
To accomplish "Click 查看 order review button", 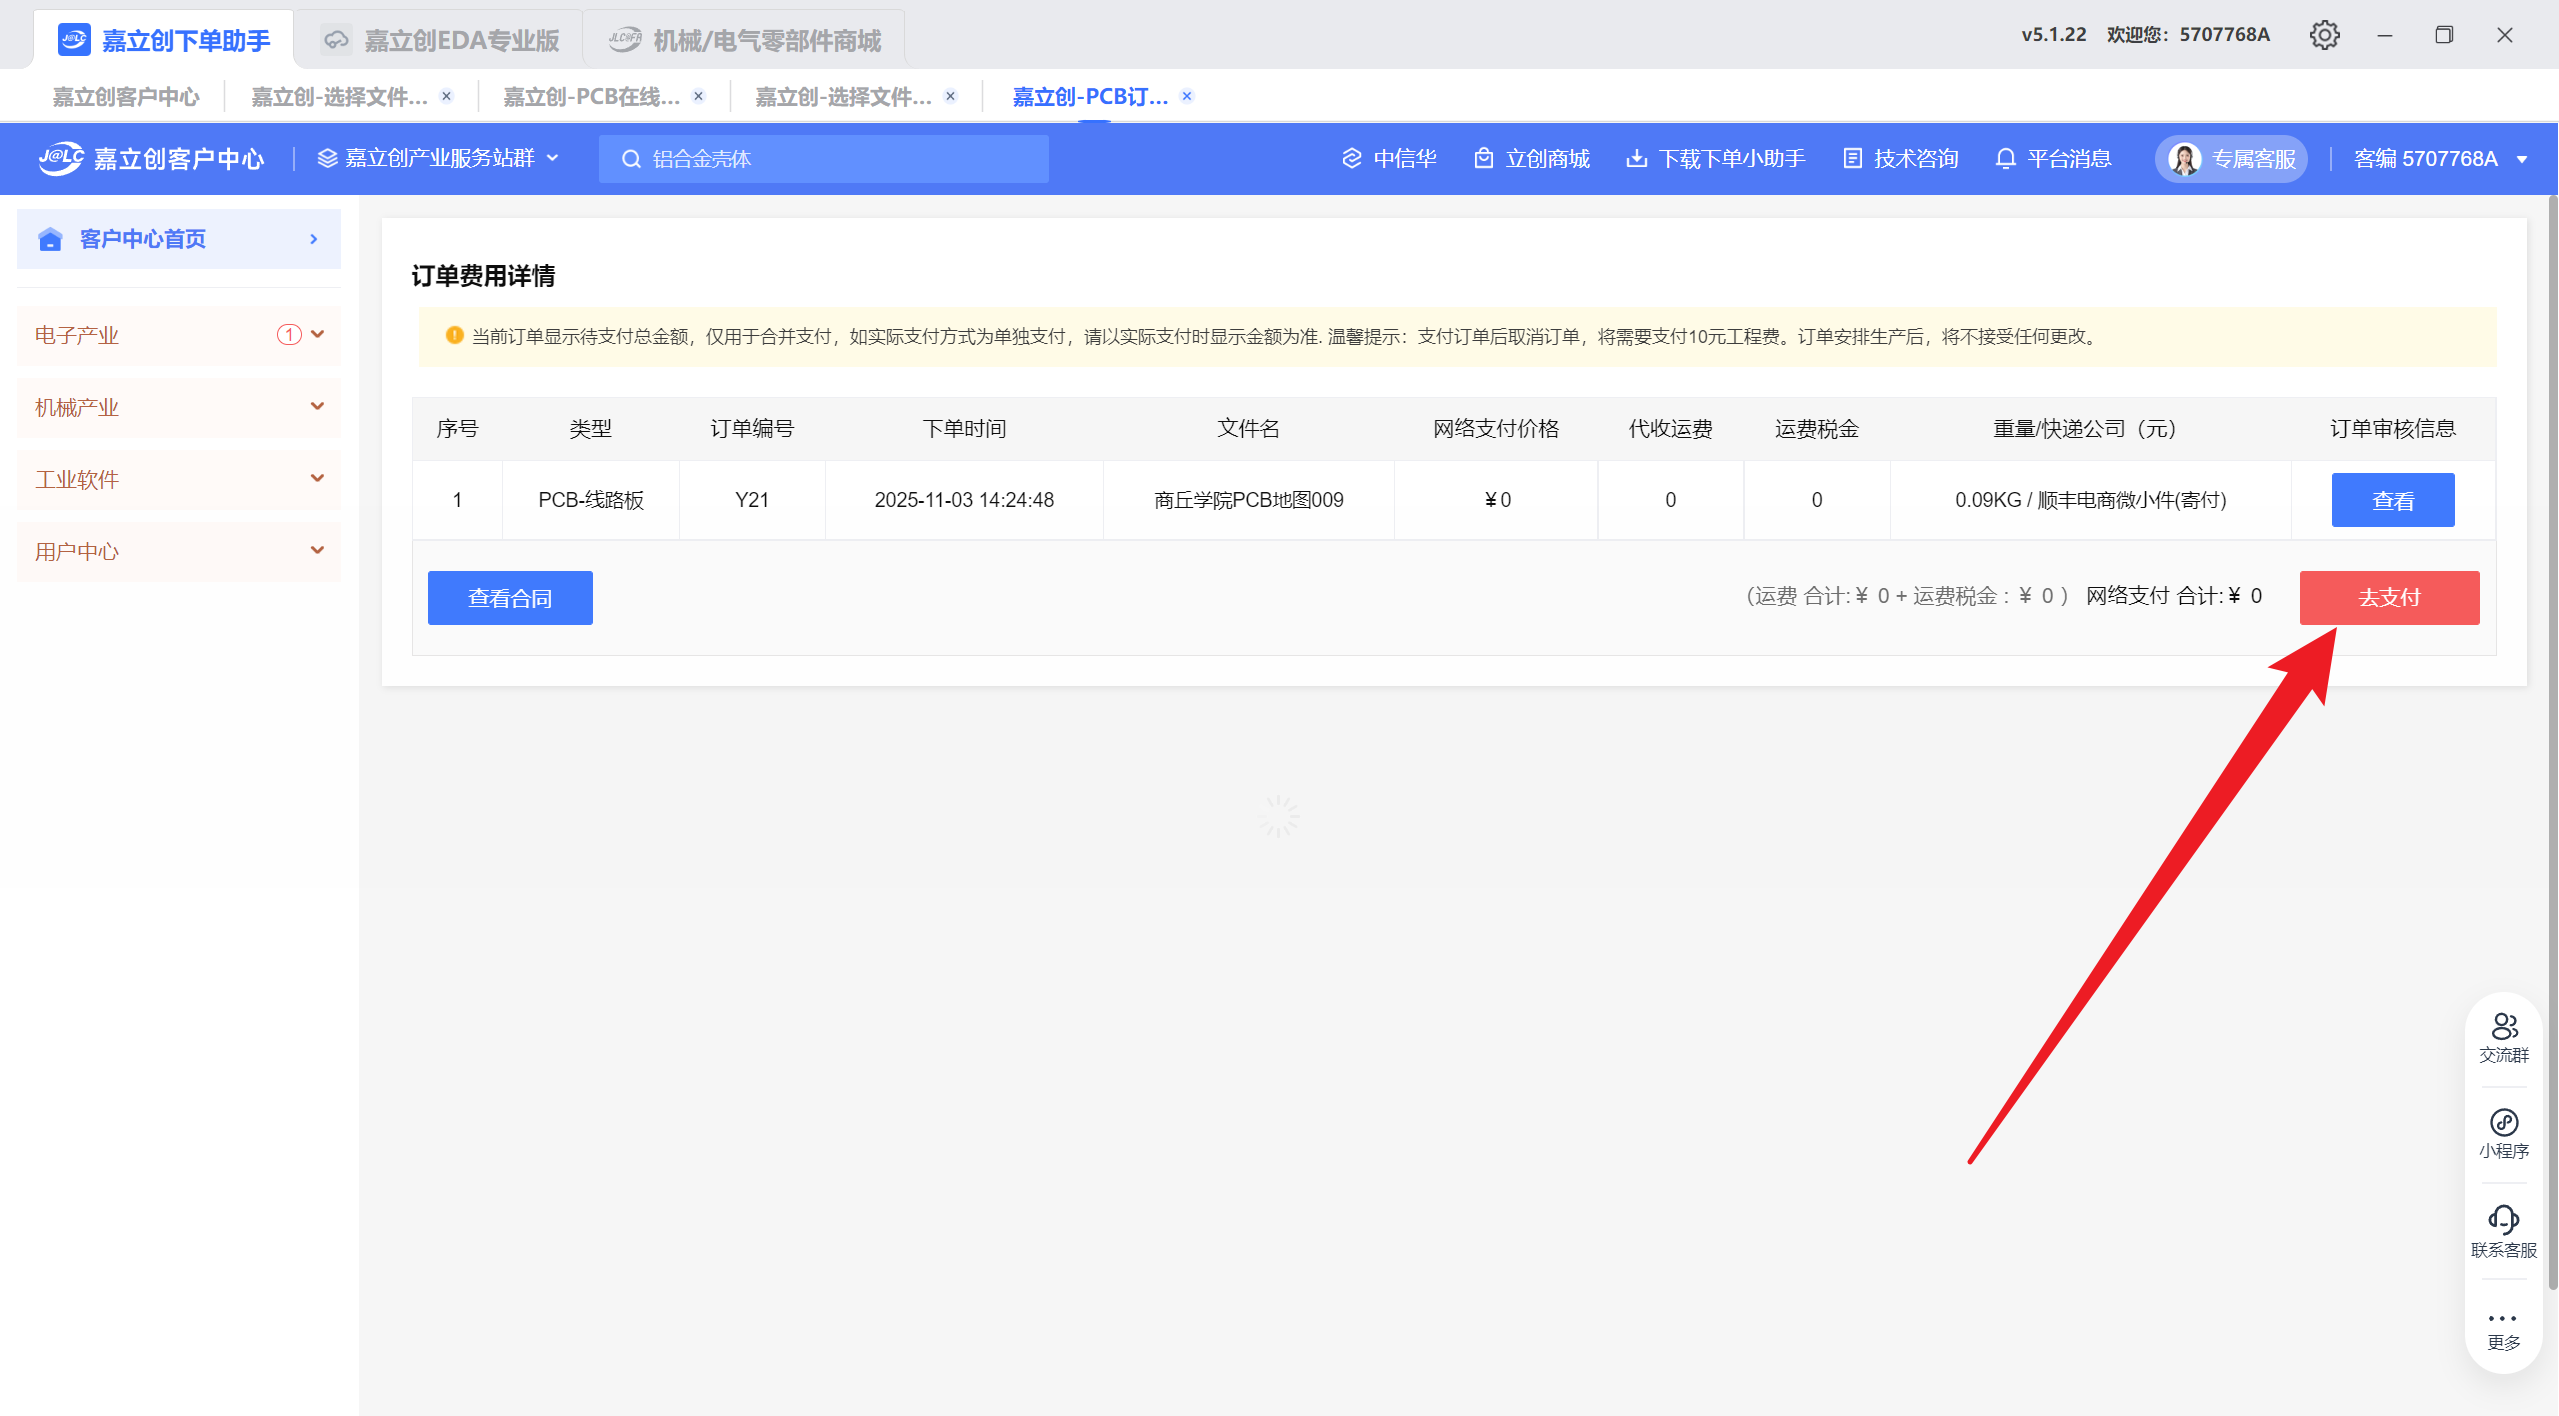I will (2392, 500).
